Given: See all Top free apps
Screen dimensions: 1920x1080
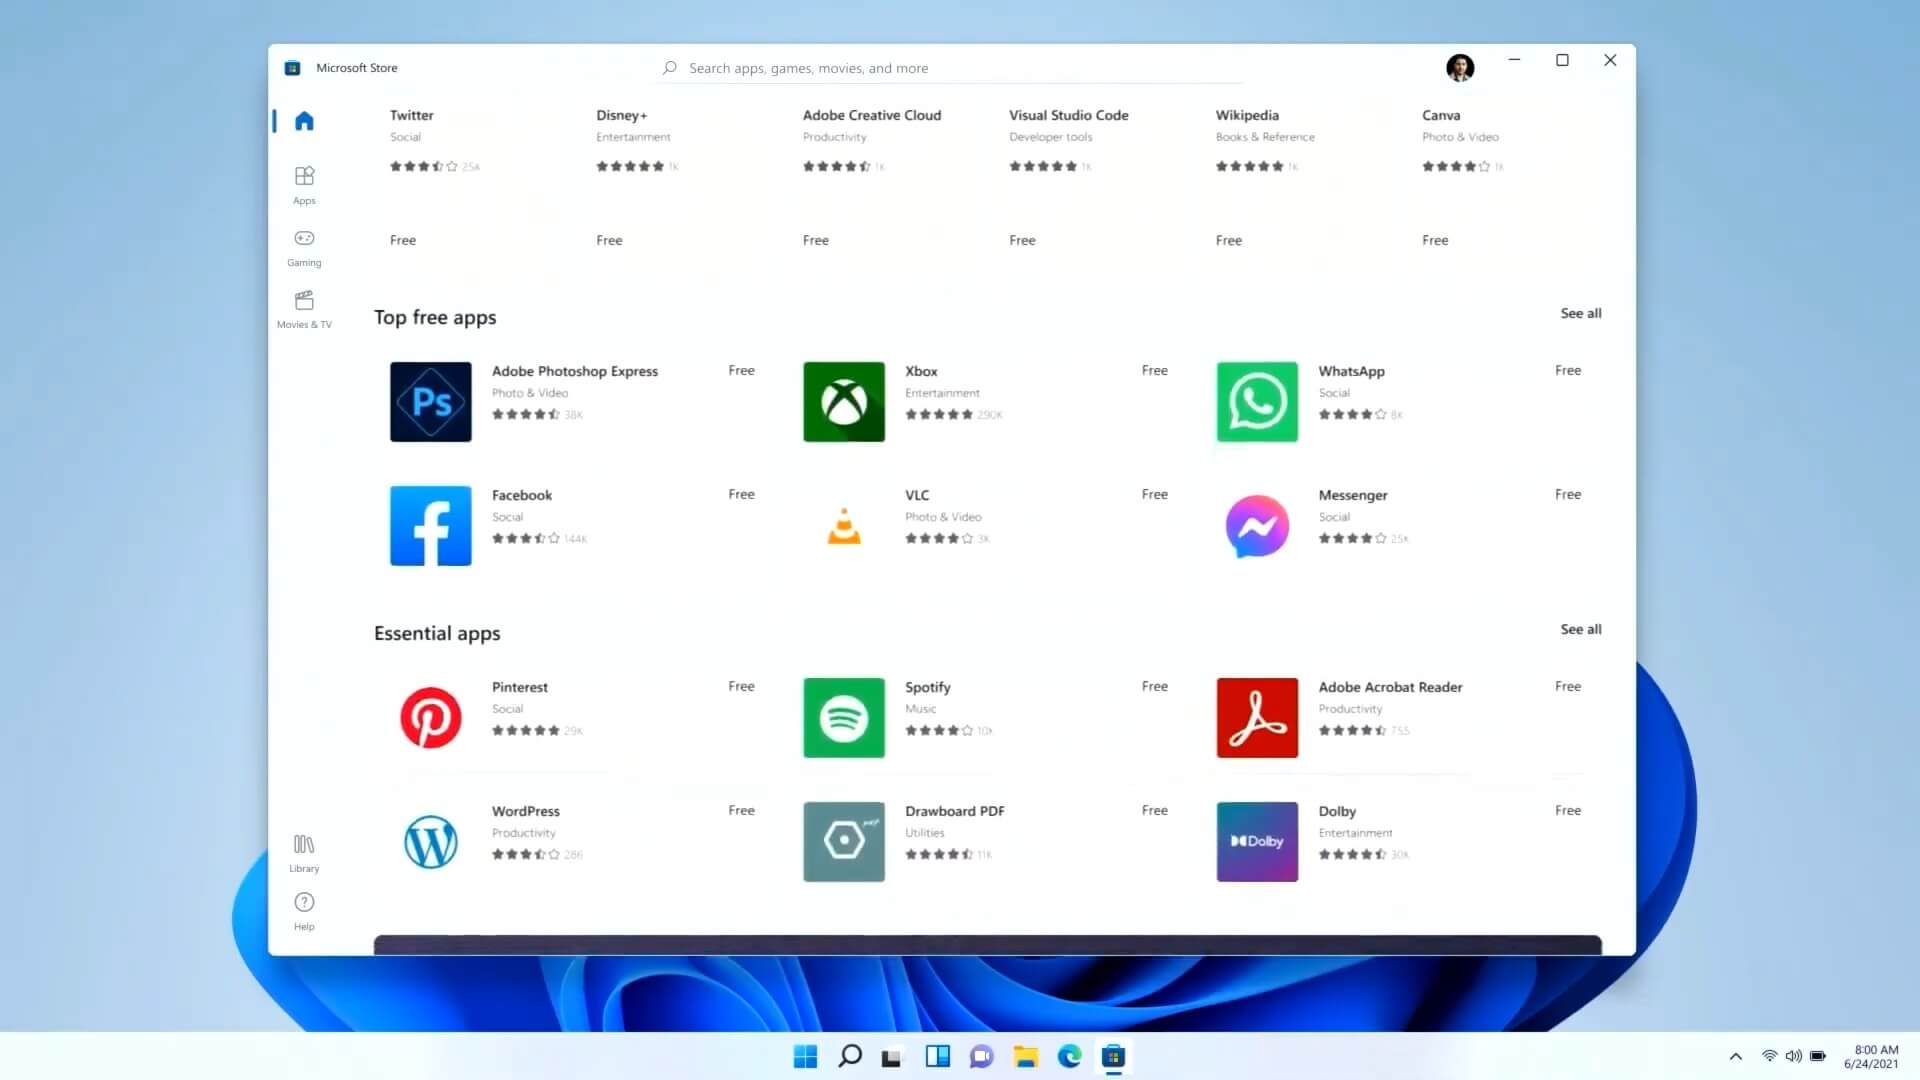Looking at the screenshot, I should click(x=1580, y=313).
